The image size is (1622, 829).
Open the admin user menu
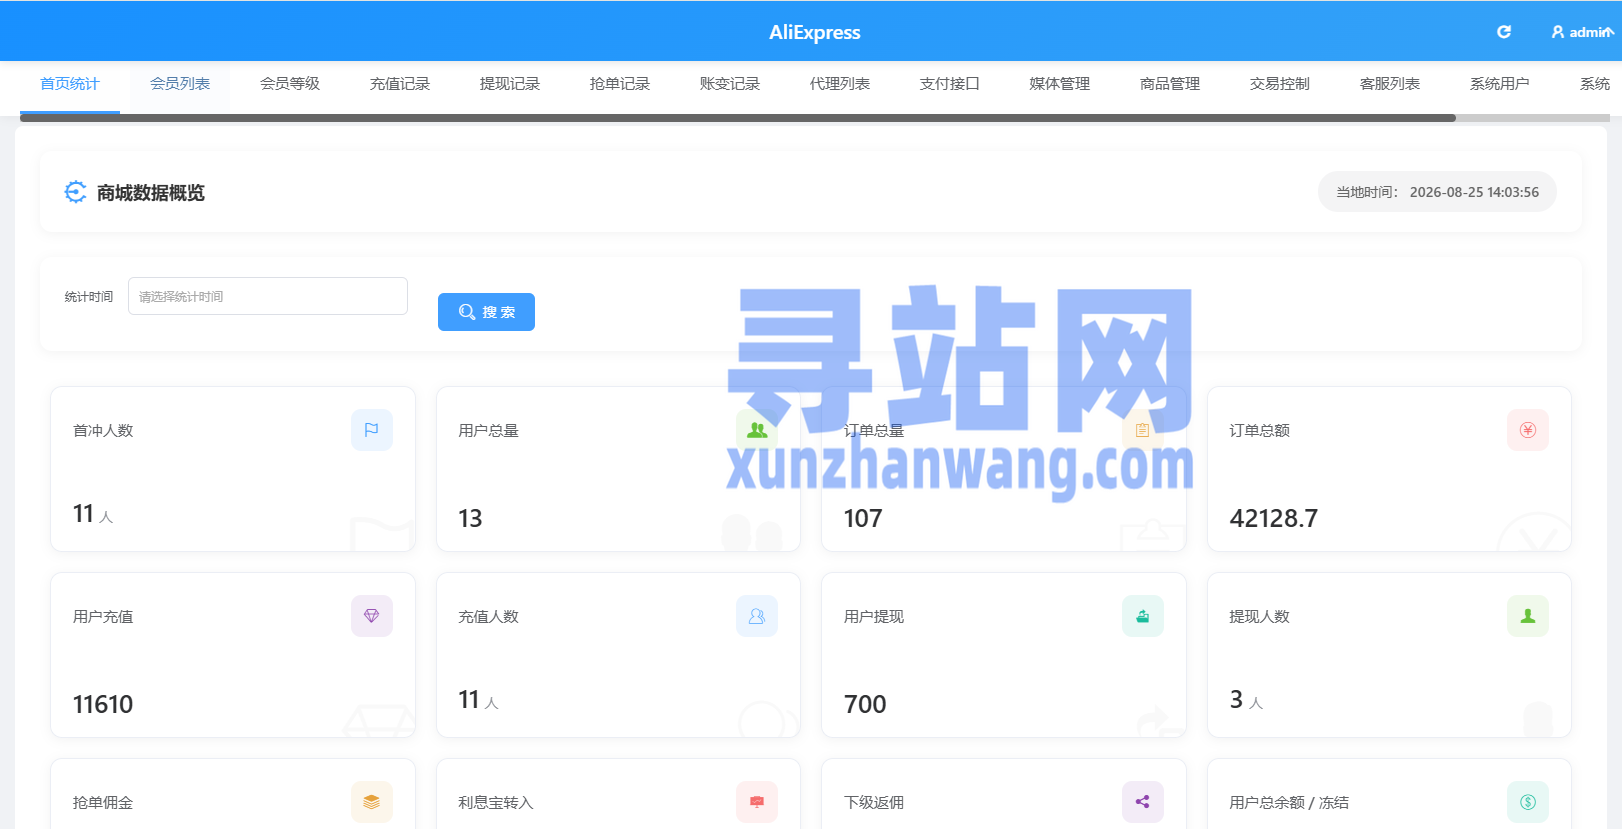point(1582,32)
